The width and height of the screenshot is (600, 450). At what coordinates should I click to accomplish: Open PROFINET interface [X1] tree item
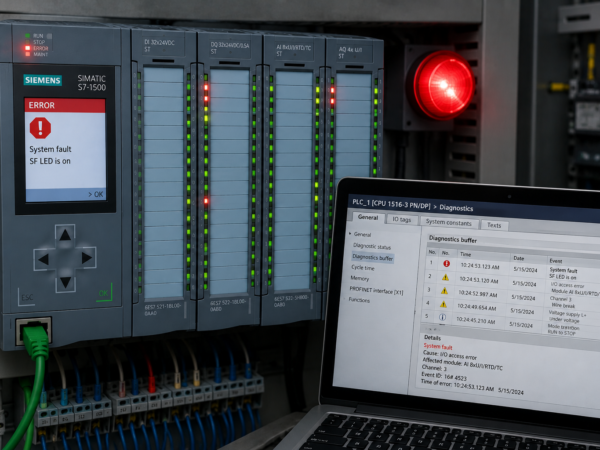(x=376, y=291)
